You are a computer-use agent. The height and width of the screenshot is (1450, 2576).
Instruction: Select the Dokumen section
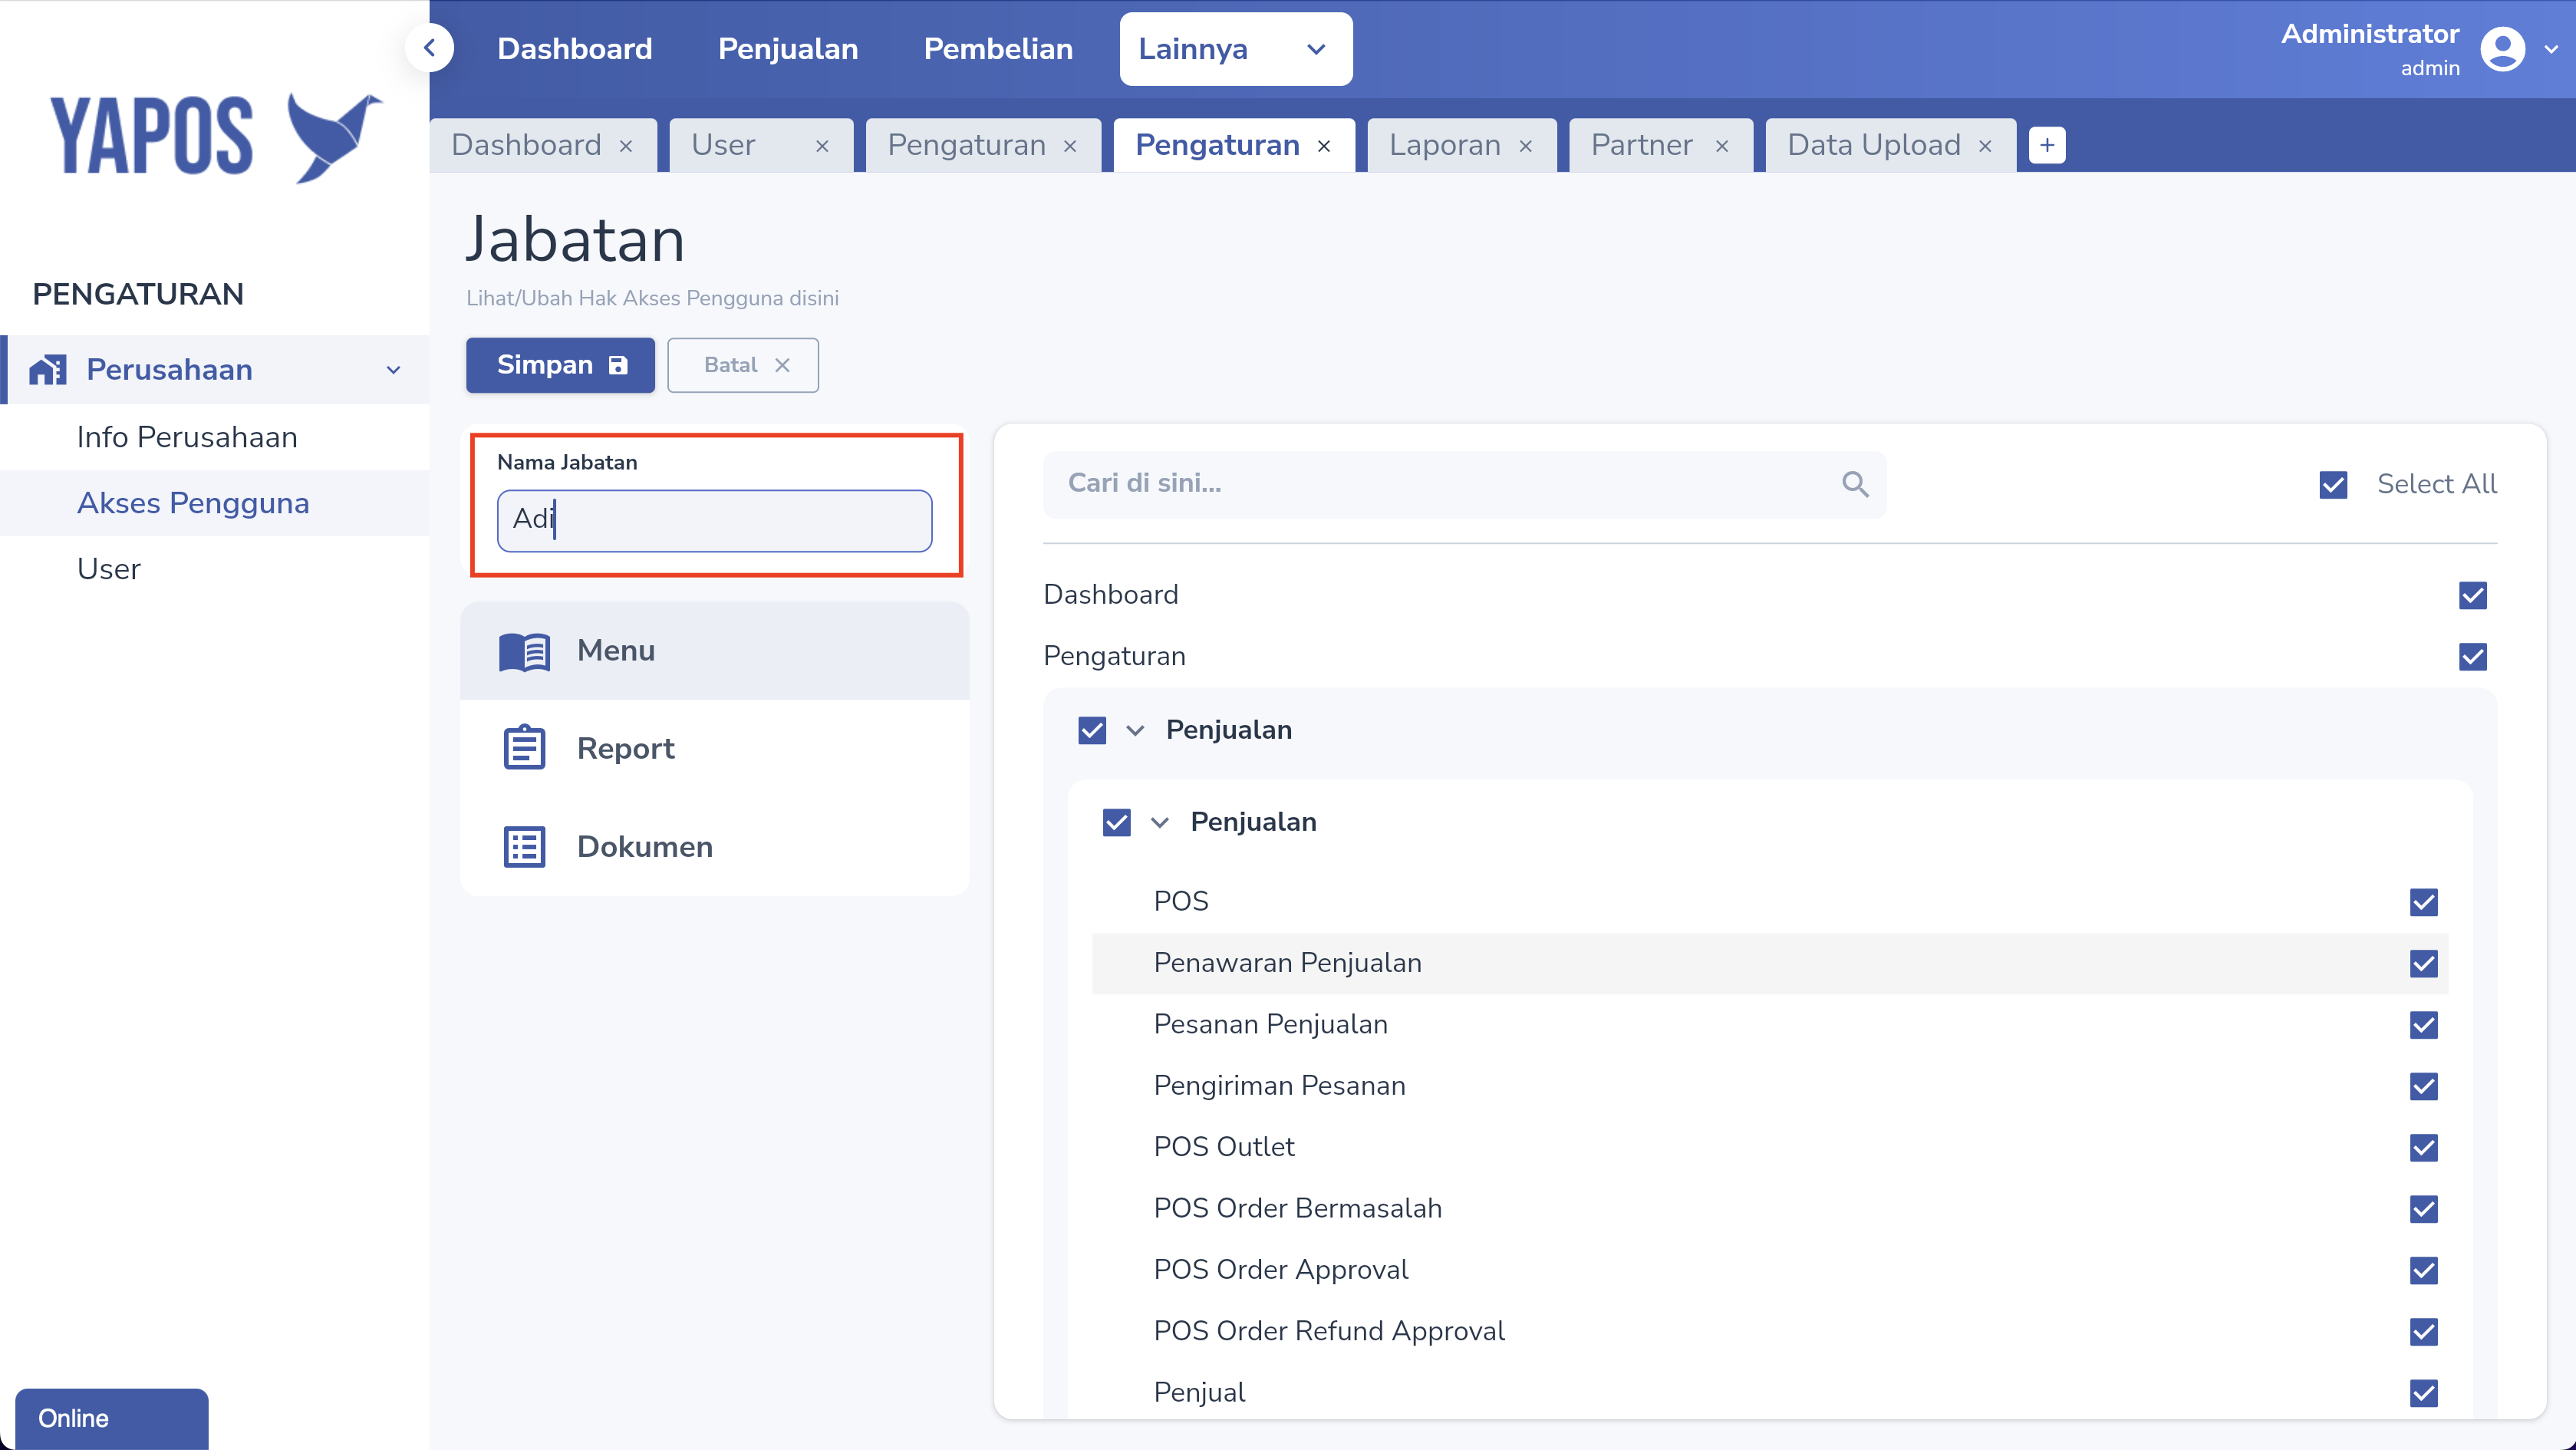[x=715, y=846]
